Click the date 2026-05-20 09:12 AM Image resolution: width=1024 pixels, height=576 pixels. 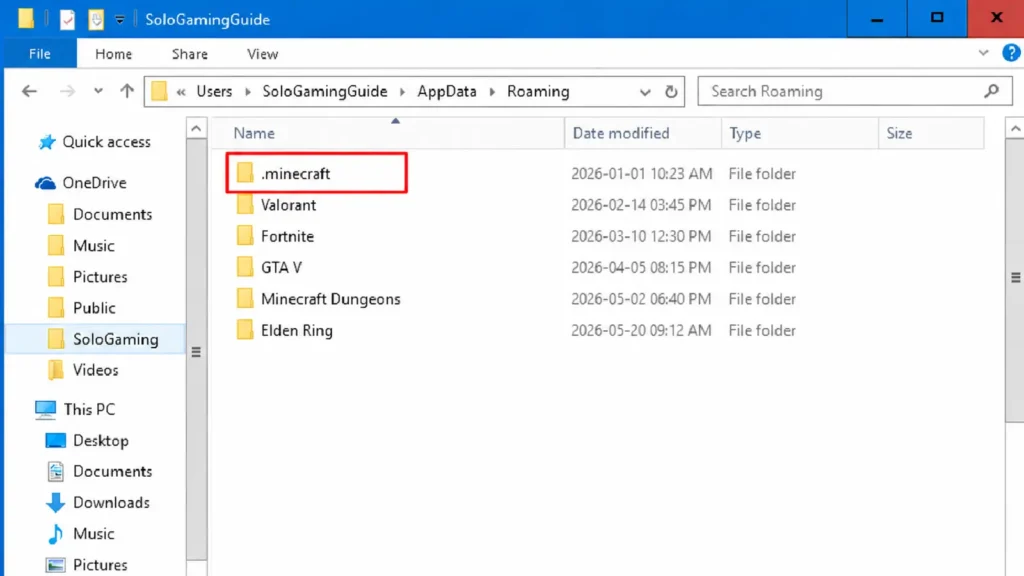[641, 330]
